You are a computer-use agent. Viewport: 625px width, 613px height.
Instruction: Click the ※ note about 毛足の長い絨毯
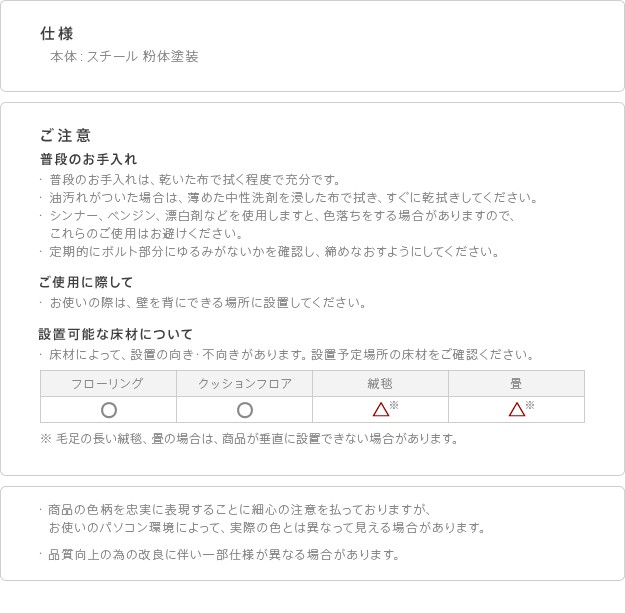click(x=250, y=439)
